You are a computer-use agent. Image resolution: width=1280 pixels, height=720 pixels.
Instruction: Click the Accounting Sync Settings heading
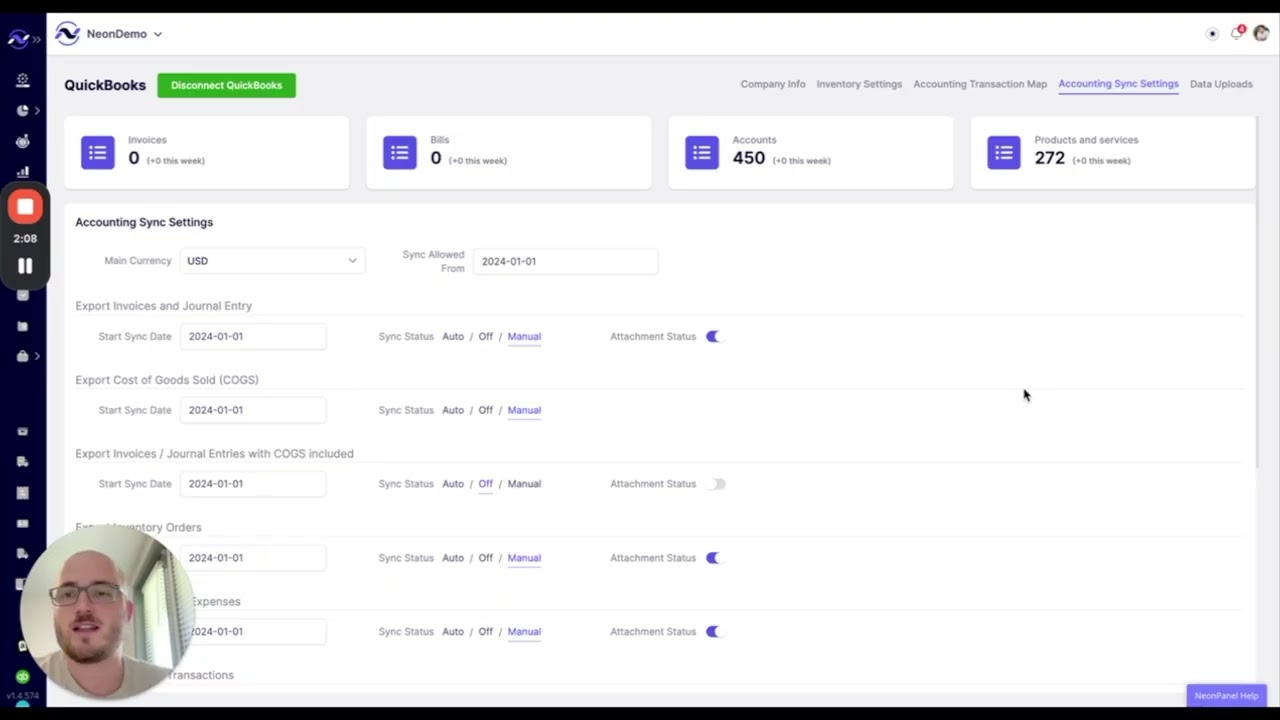click(144, 222)
